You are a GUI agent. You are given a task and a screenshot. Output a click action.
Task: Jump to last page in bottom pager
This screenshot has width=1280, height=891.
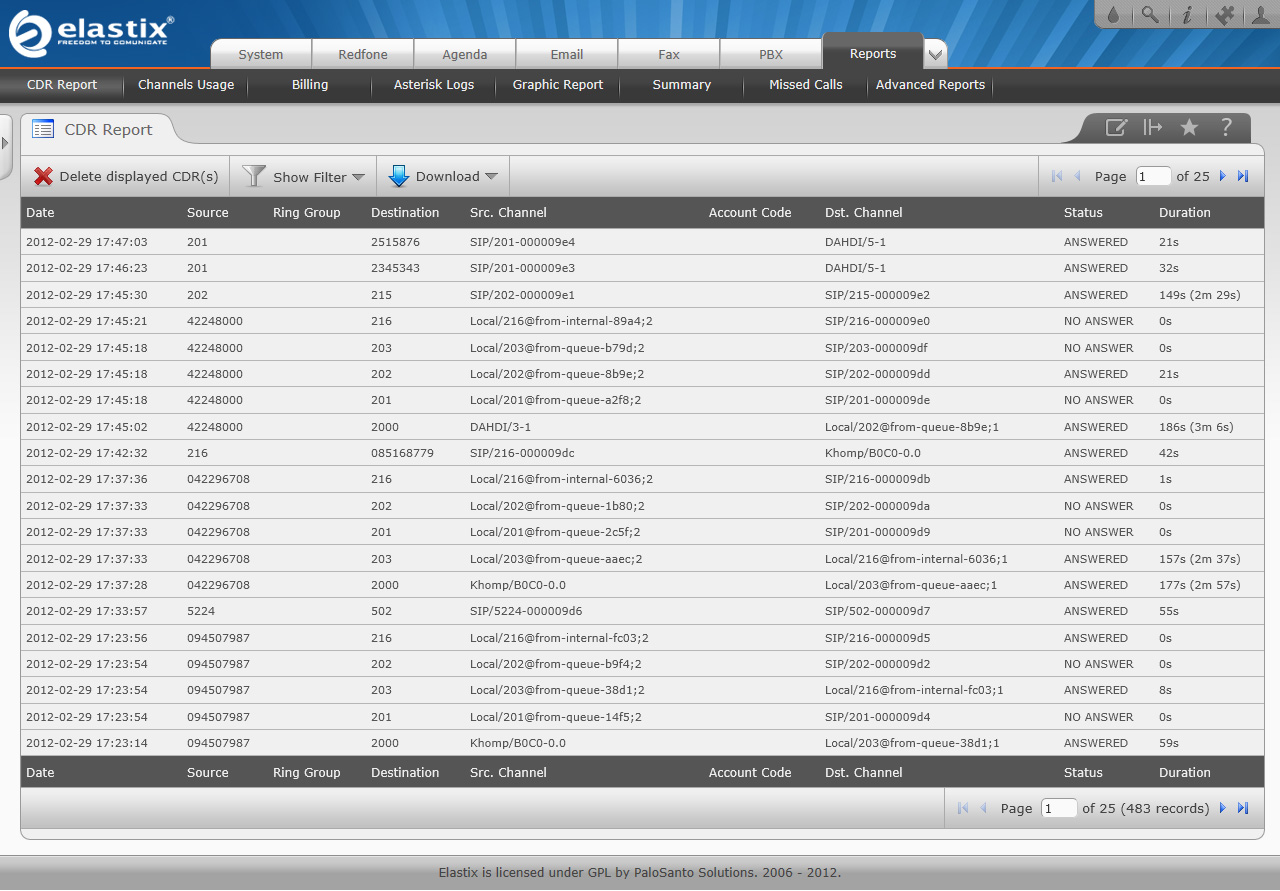(x=1243, y=808)
